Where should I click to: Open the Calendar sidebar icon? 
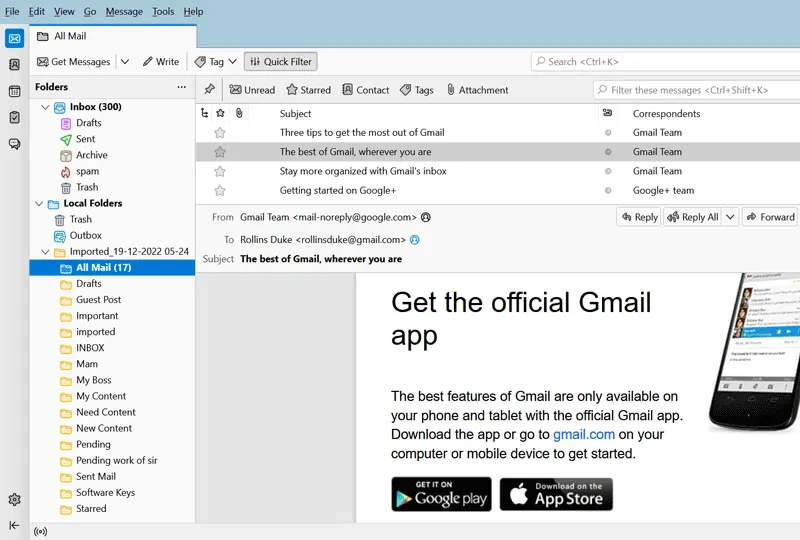click(x=14, y=91)
